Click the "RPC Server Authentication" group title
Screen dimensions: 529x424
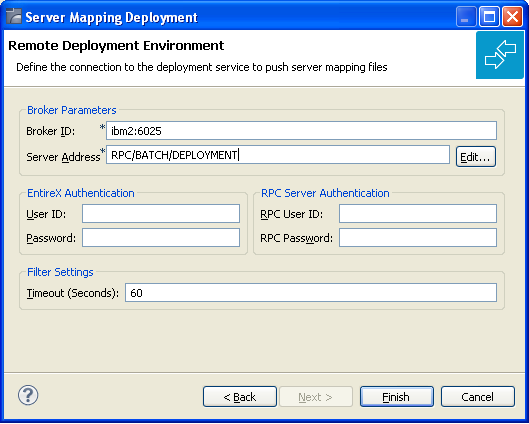[x=325, y=193]
